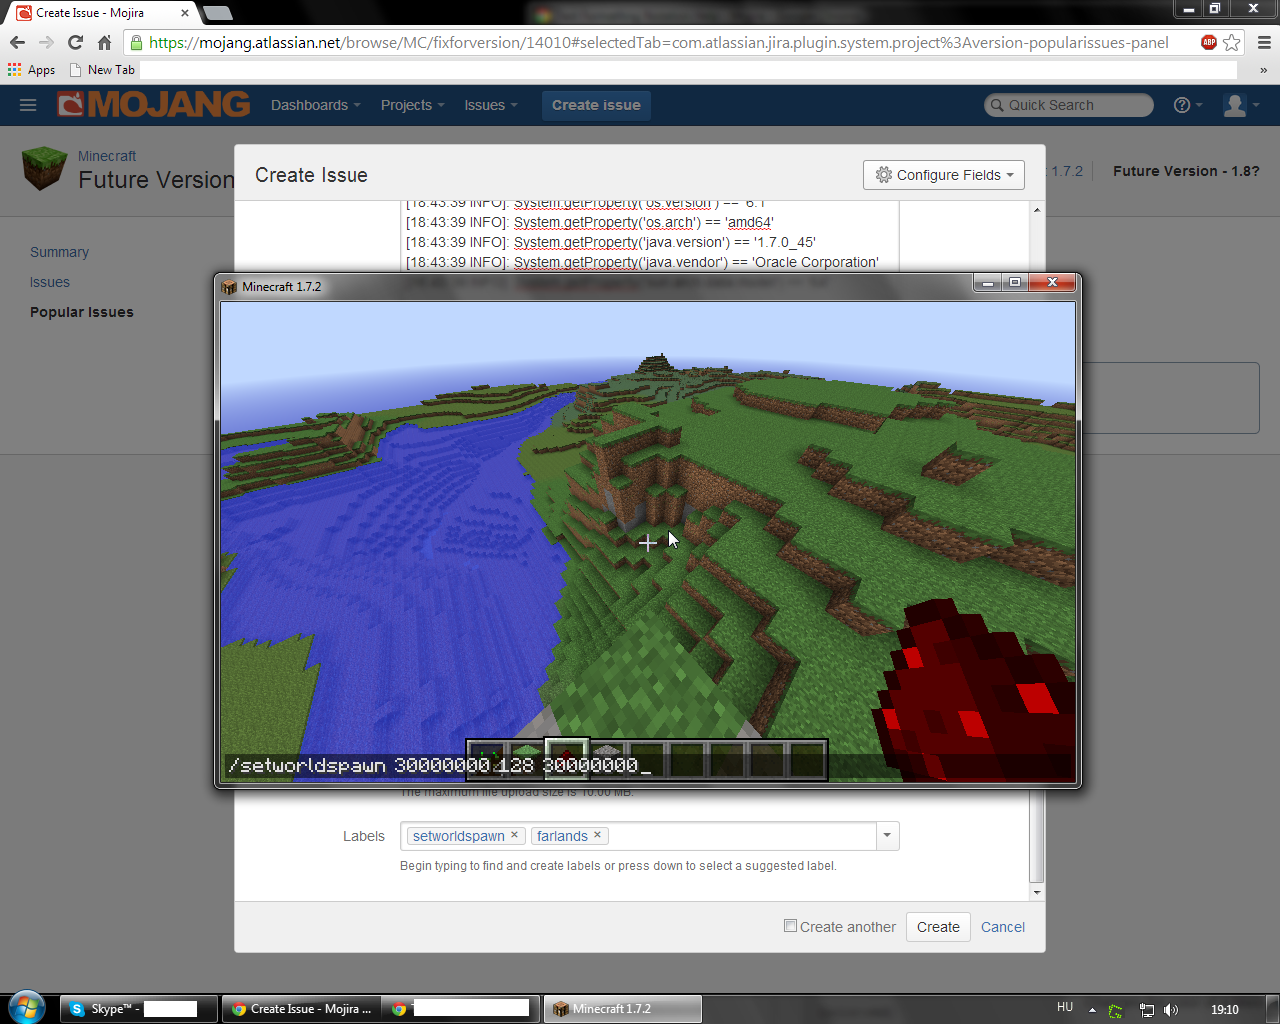This screenshot has width=1280, height=1024.
Task: Open the green tray application icon
Action: tap(1116, 1010)
